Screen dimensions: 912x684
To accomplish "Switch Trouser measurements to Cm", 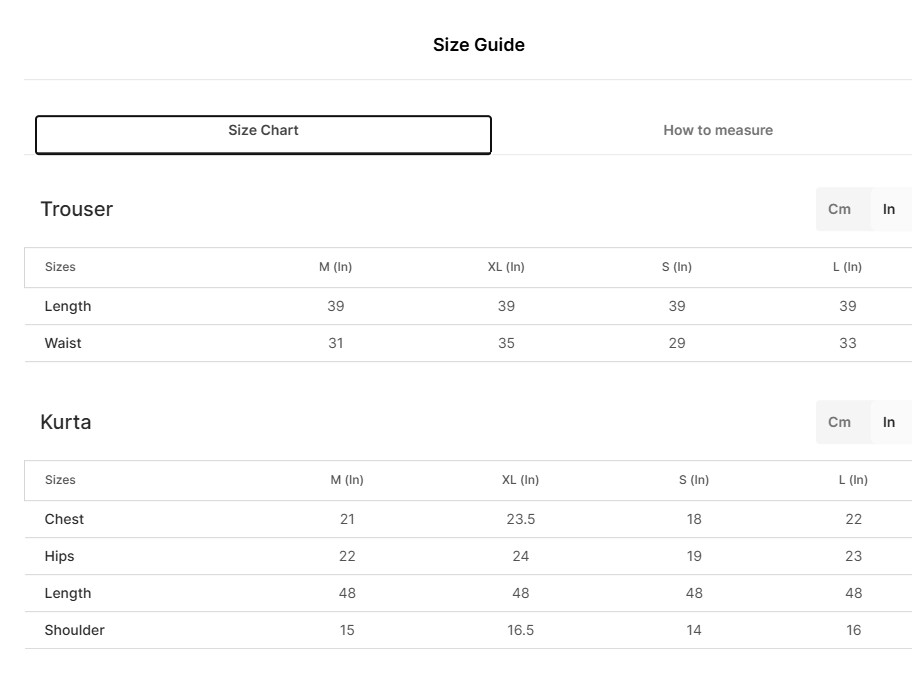I will 839,209.
